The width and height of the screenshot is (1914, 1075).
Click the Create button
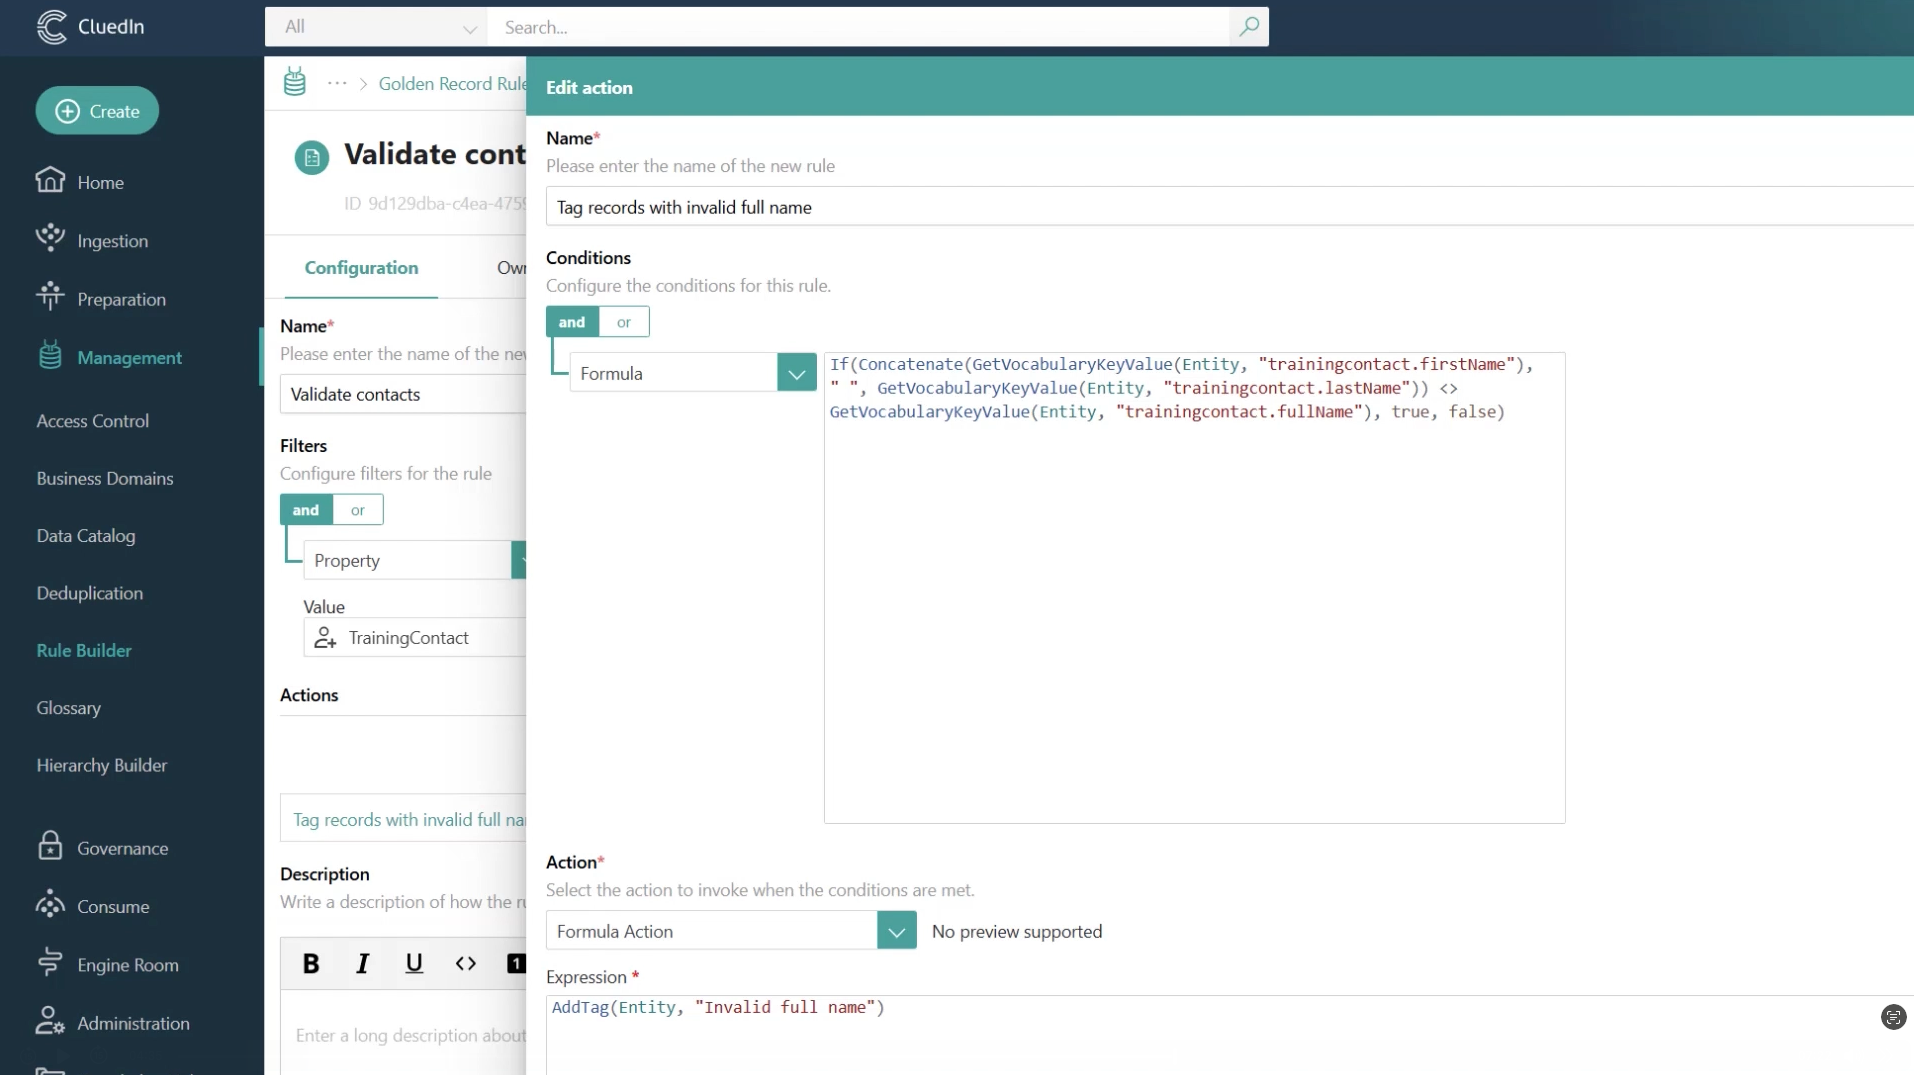97,111
